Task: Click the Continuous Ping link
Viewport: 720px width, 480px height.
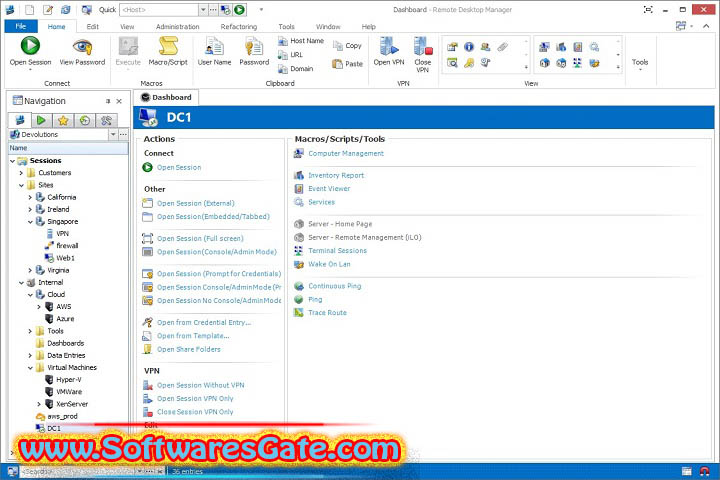Action: point(335,286)
